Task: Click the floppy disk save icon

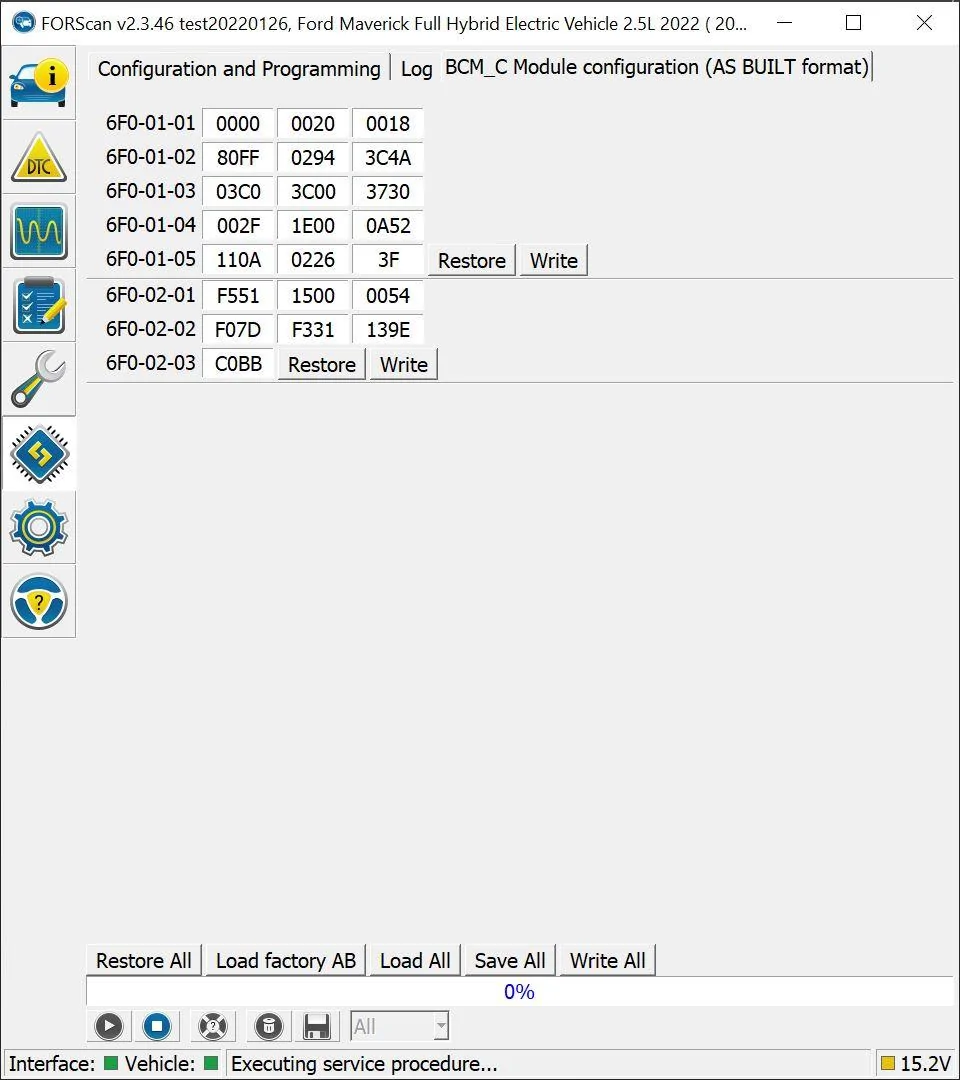Action: (x=317, y=1026)
